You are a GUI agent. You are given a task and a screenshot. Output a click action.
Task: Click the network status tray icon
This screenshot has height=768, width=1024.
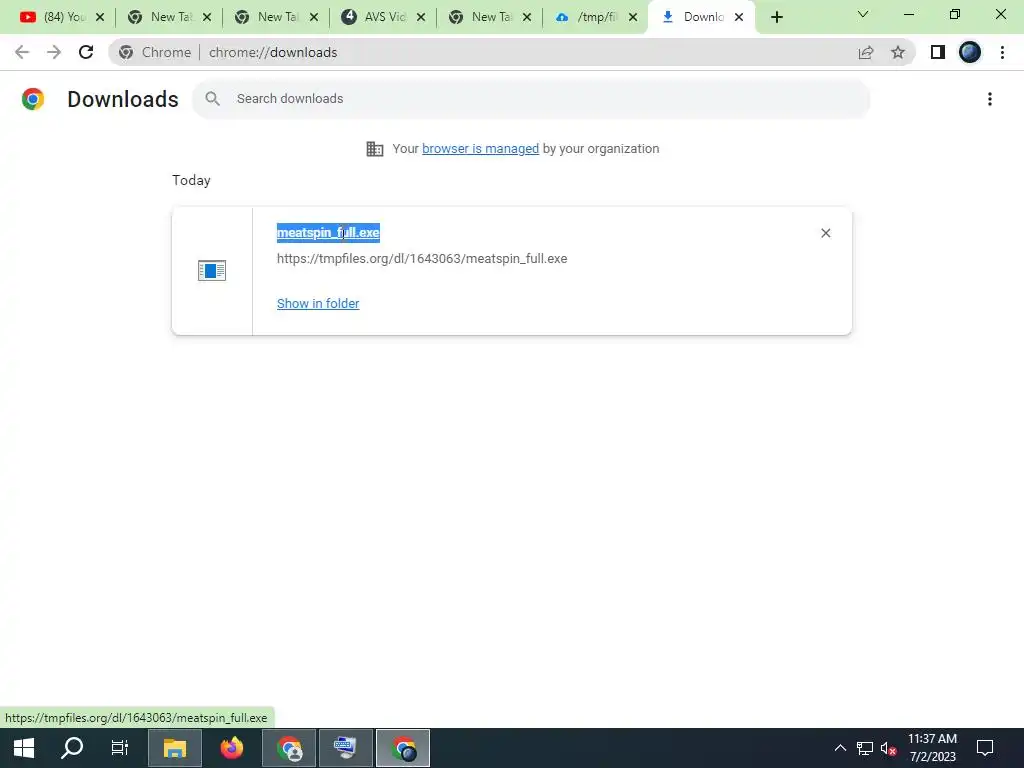point(865,748)
